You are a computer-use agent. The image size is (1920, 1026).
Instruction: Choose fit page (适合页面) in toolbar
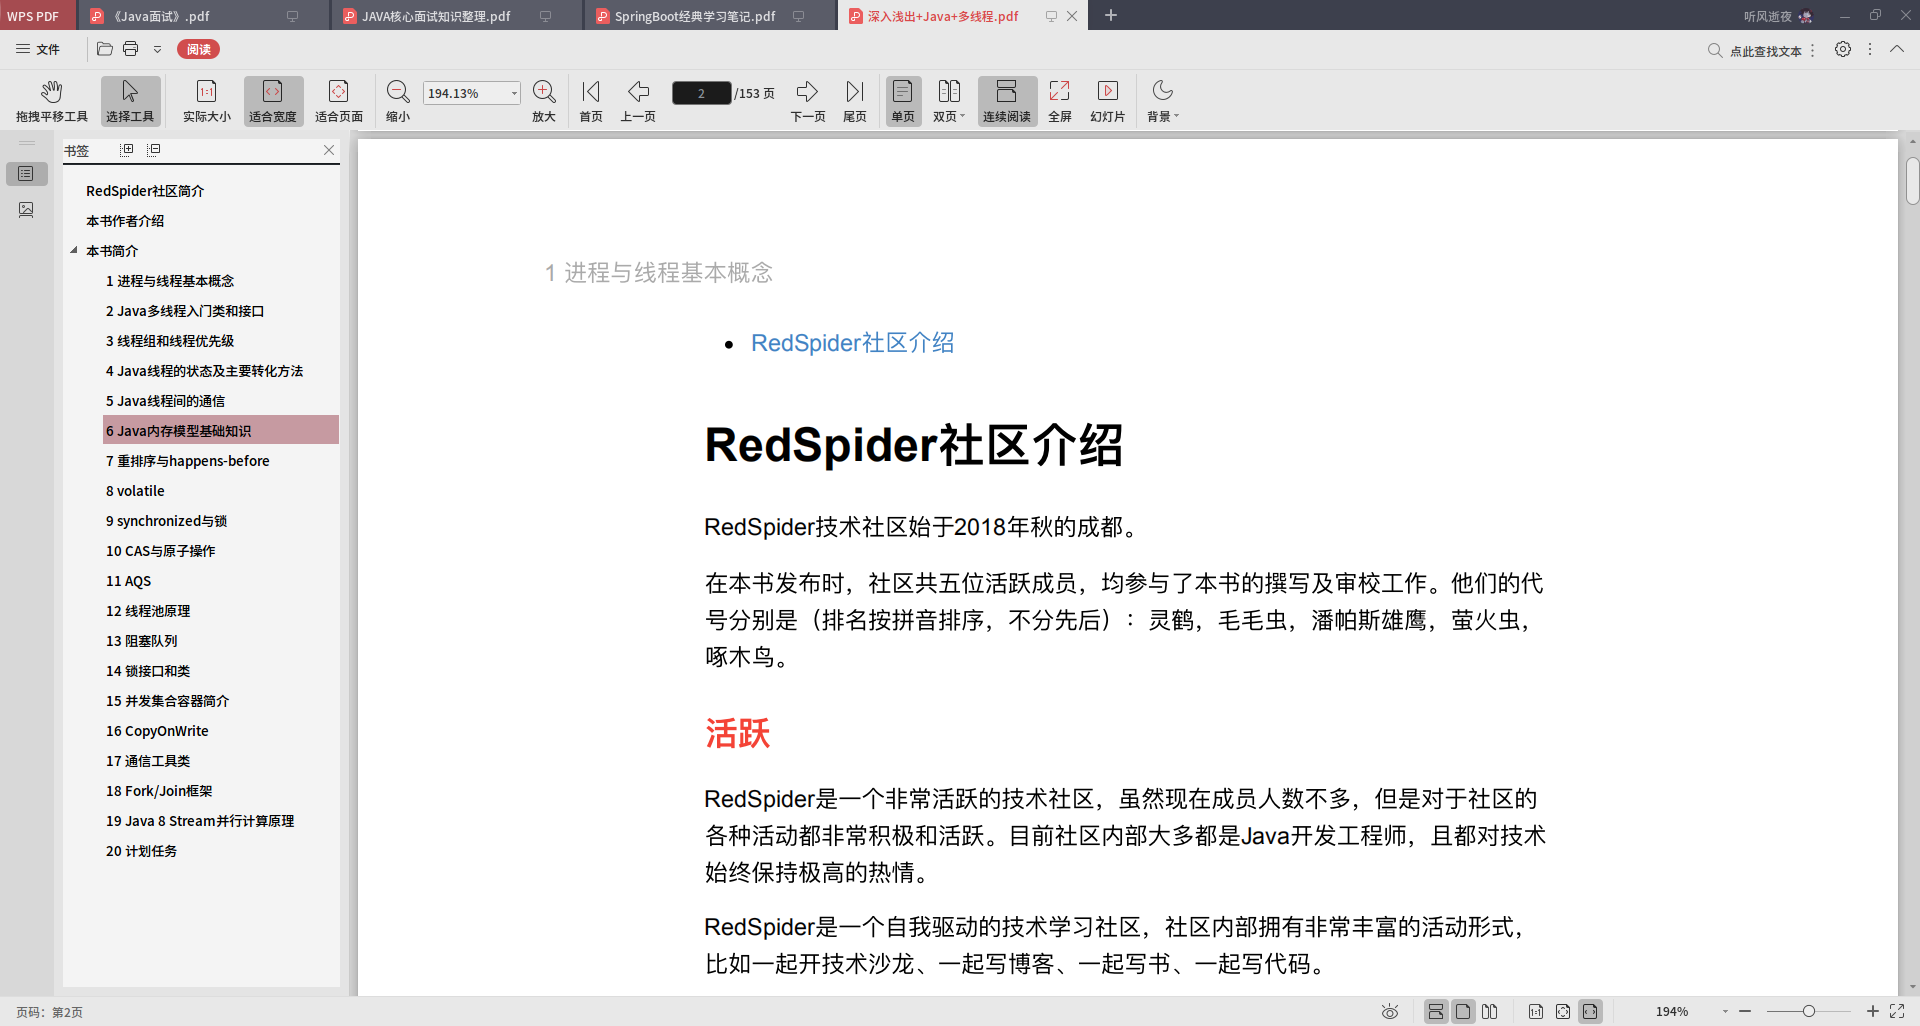pyautogui.click(x=338, y=101)
